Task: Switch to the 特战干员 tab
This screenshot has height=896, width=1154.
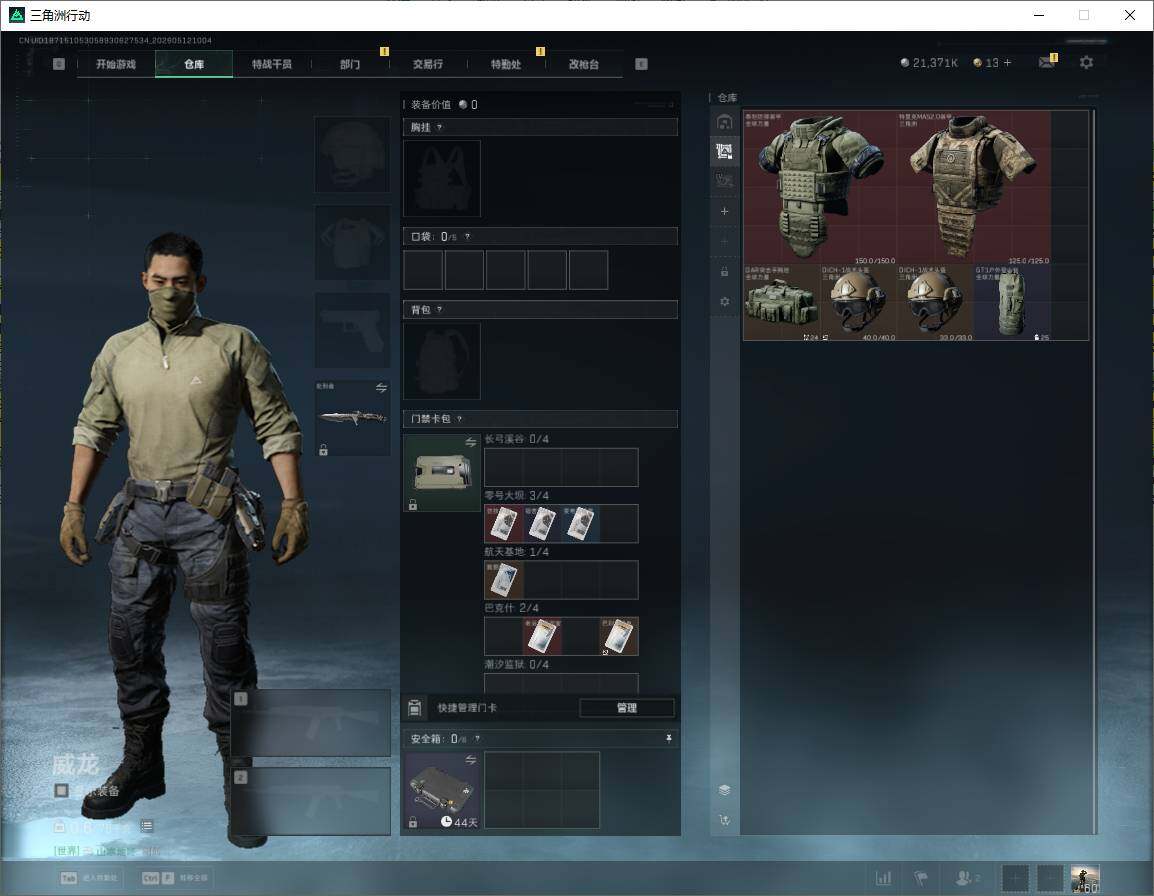Action: click(x=272, y=64)
